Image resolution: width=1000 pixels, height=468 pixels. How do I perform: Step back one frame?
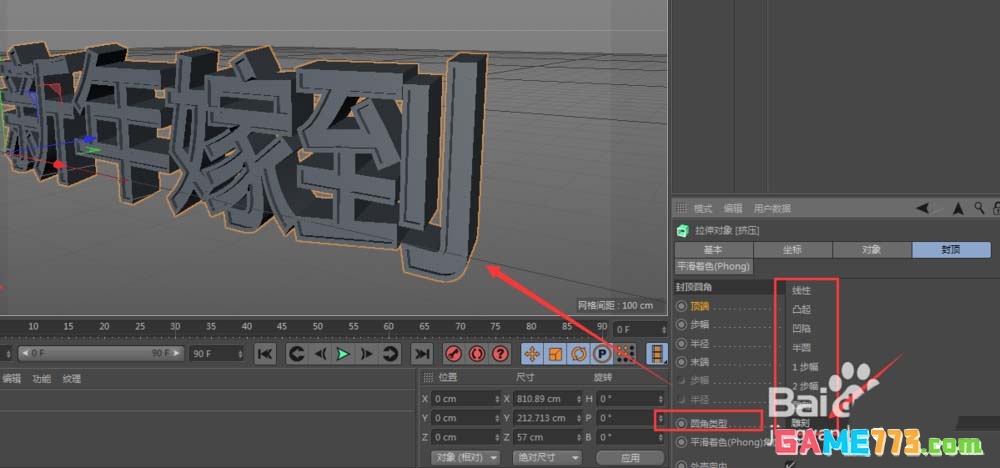pos(320,354)
